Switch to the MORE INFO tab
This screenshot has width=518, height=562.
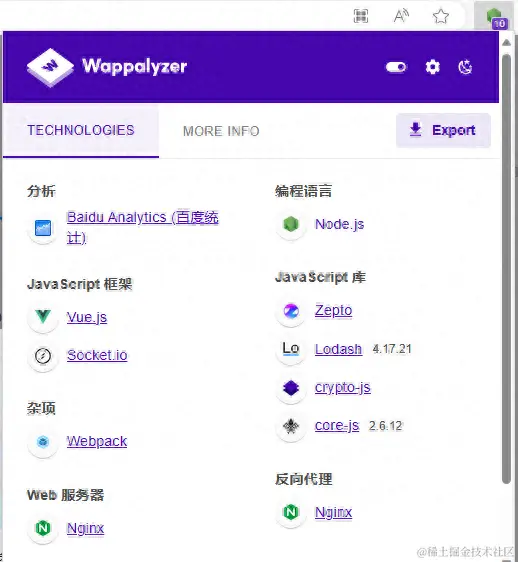click(221, 131)
